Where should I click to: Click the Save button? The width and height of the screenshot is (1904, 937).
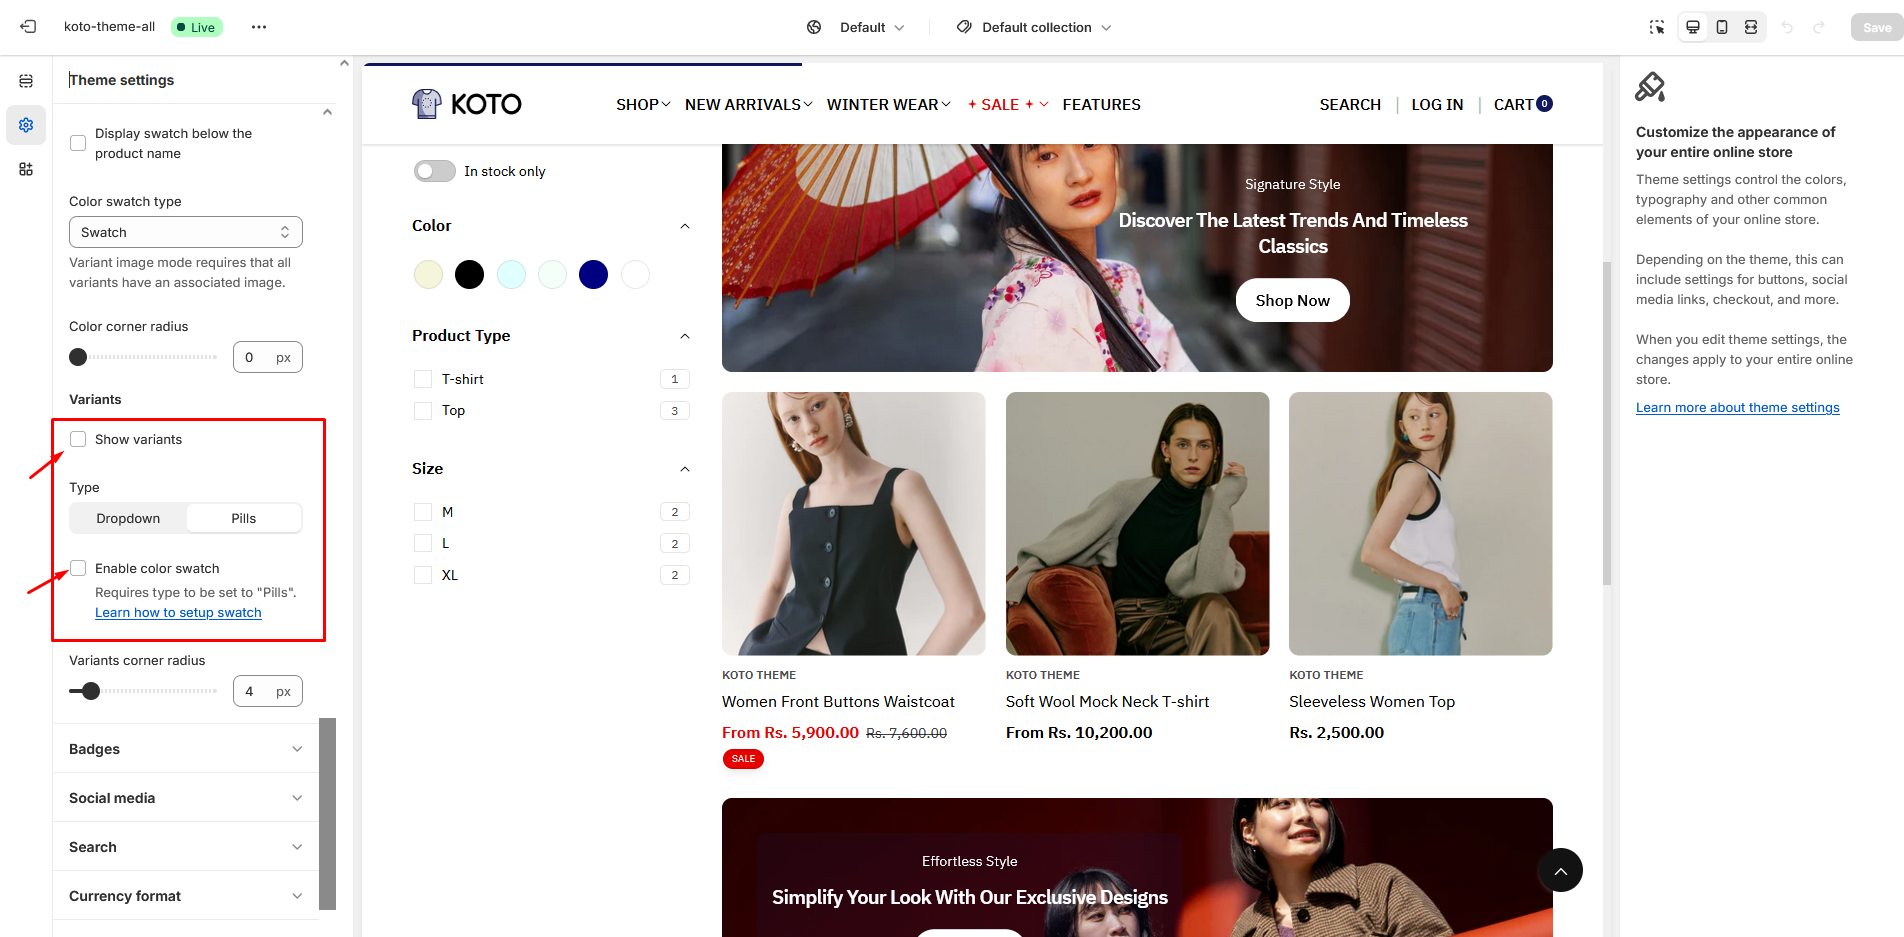pyautogui.click(x=1876, y=27)
